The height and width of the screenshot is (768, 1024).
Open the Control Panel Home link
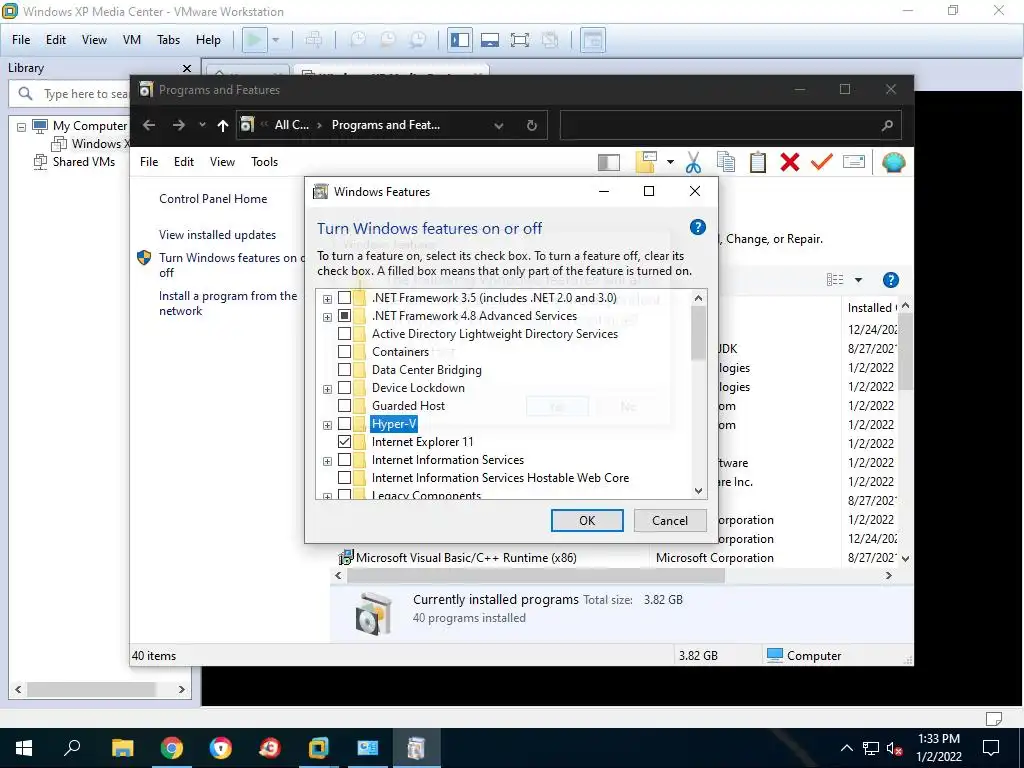pos(213,199)
